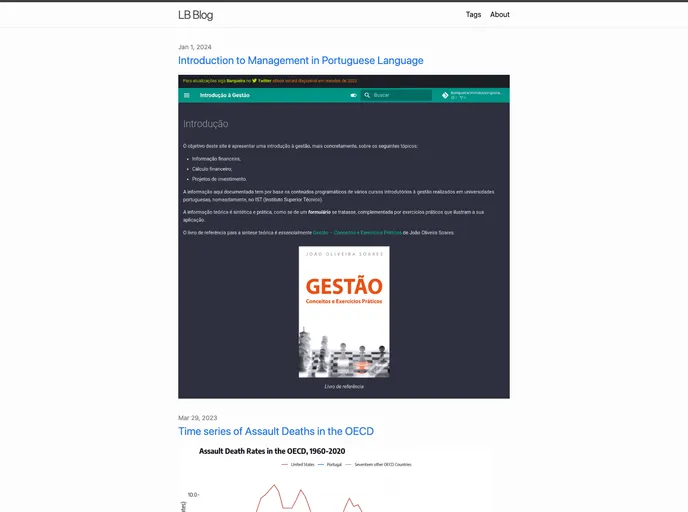This screenshot has width=688, height=512.
Task: Click the Portugal legend entry
Action: coord(333,464)
